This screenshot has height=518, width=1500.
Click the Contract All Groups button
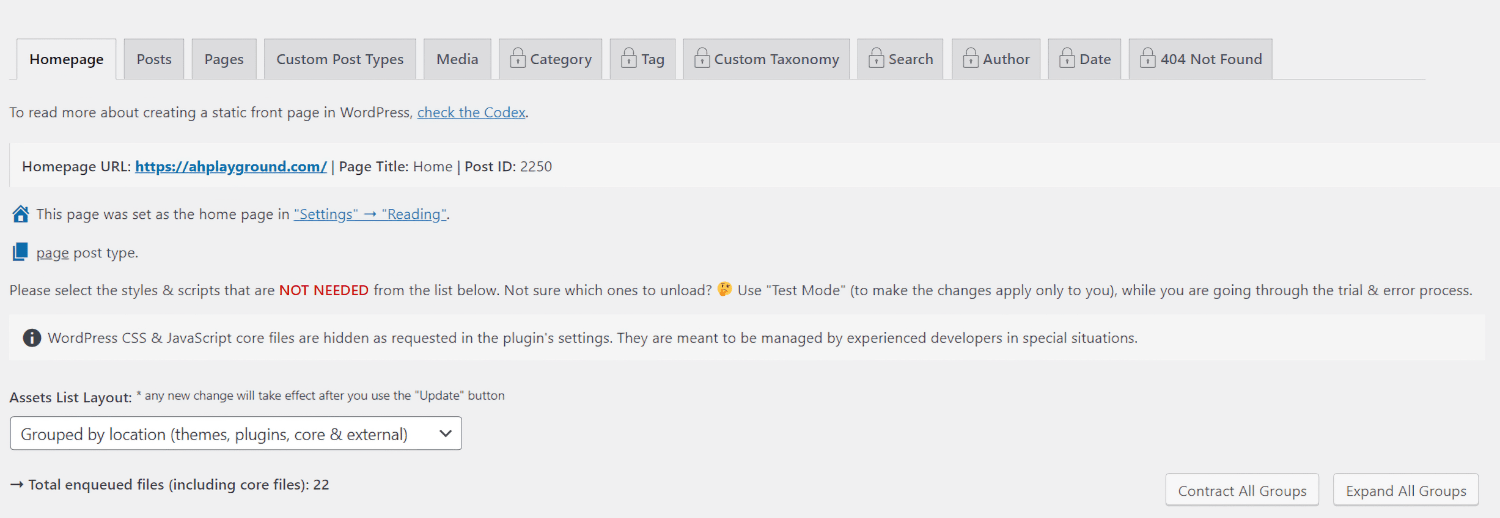tap(1242, 490)
